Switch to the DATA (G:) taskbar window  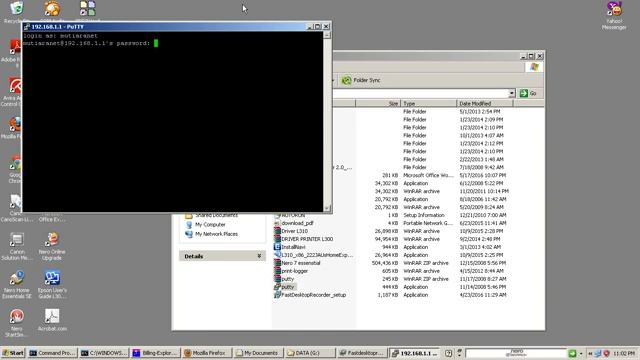click(310, 353)
